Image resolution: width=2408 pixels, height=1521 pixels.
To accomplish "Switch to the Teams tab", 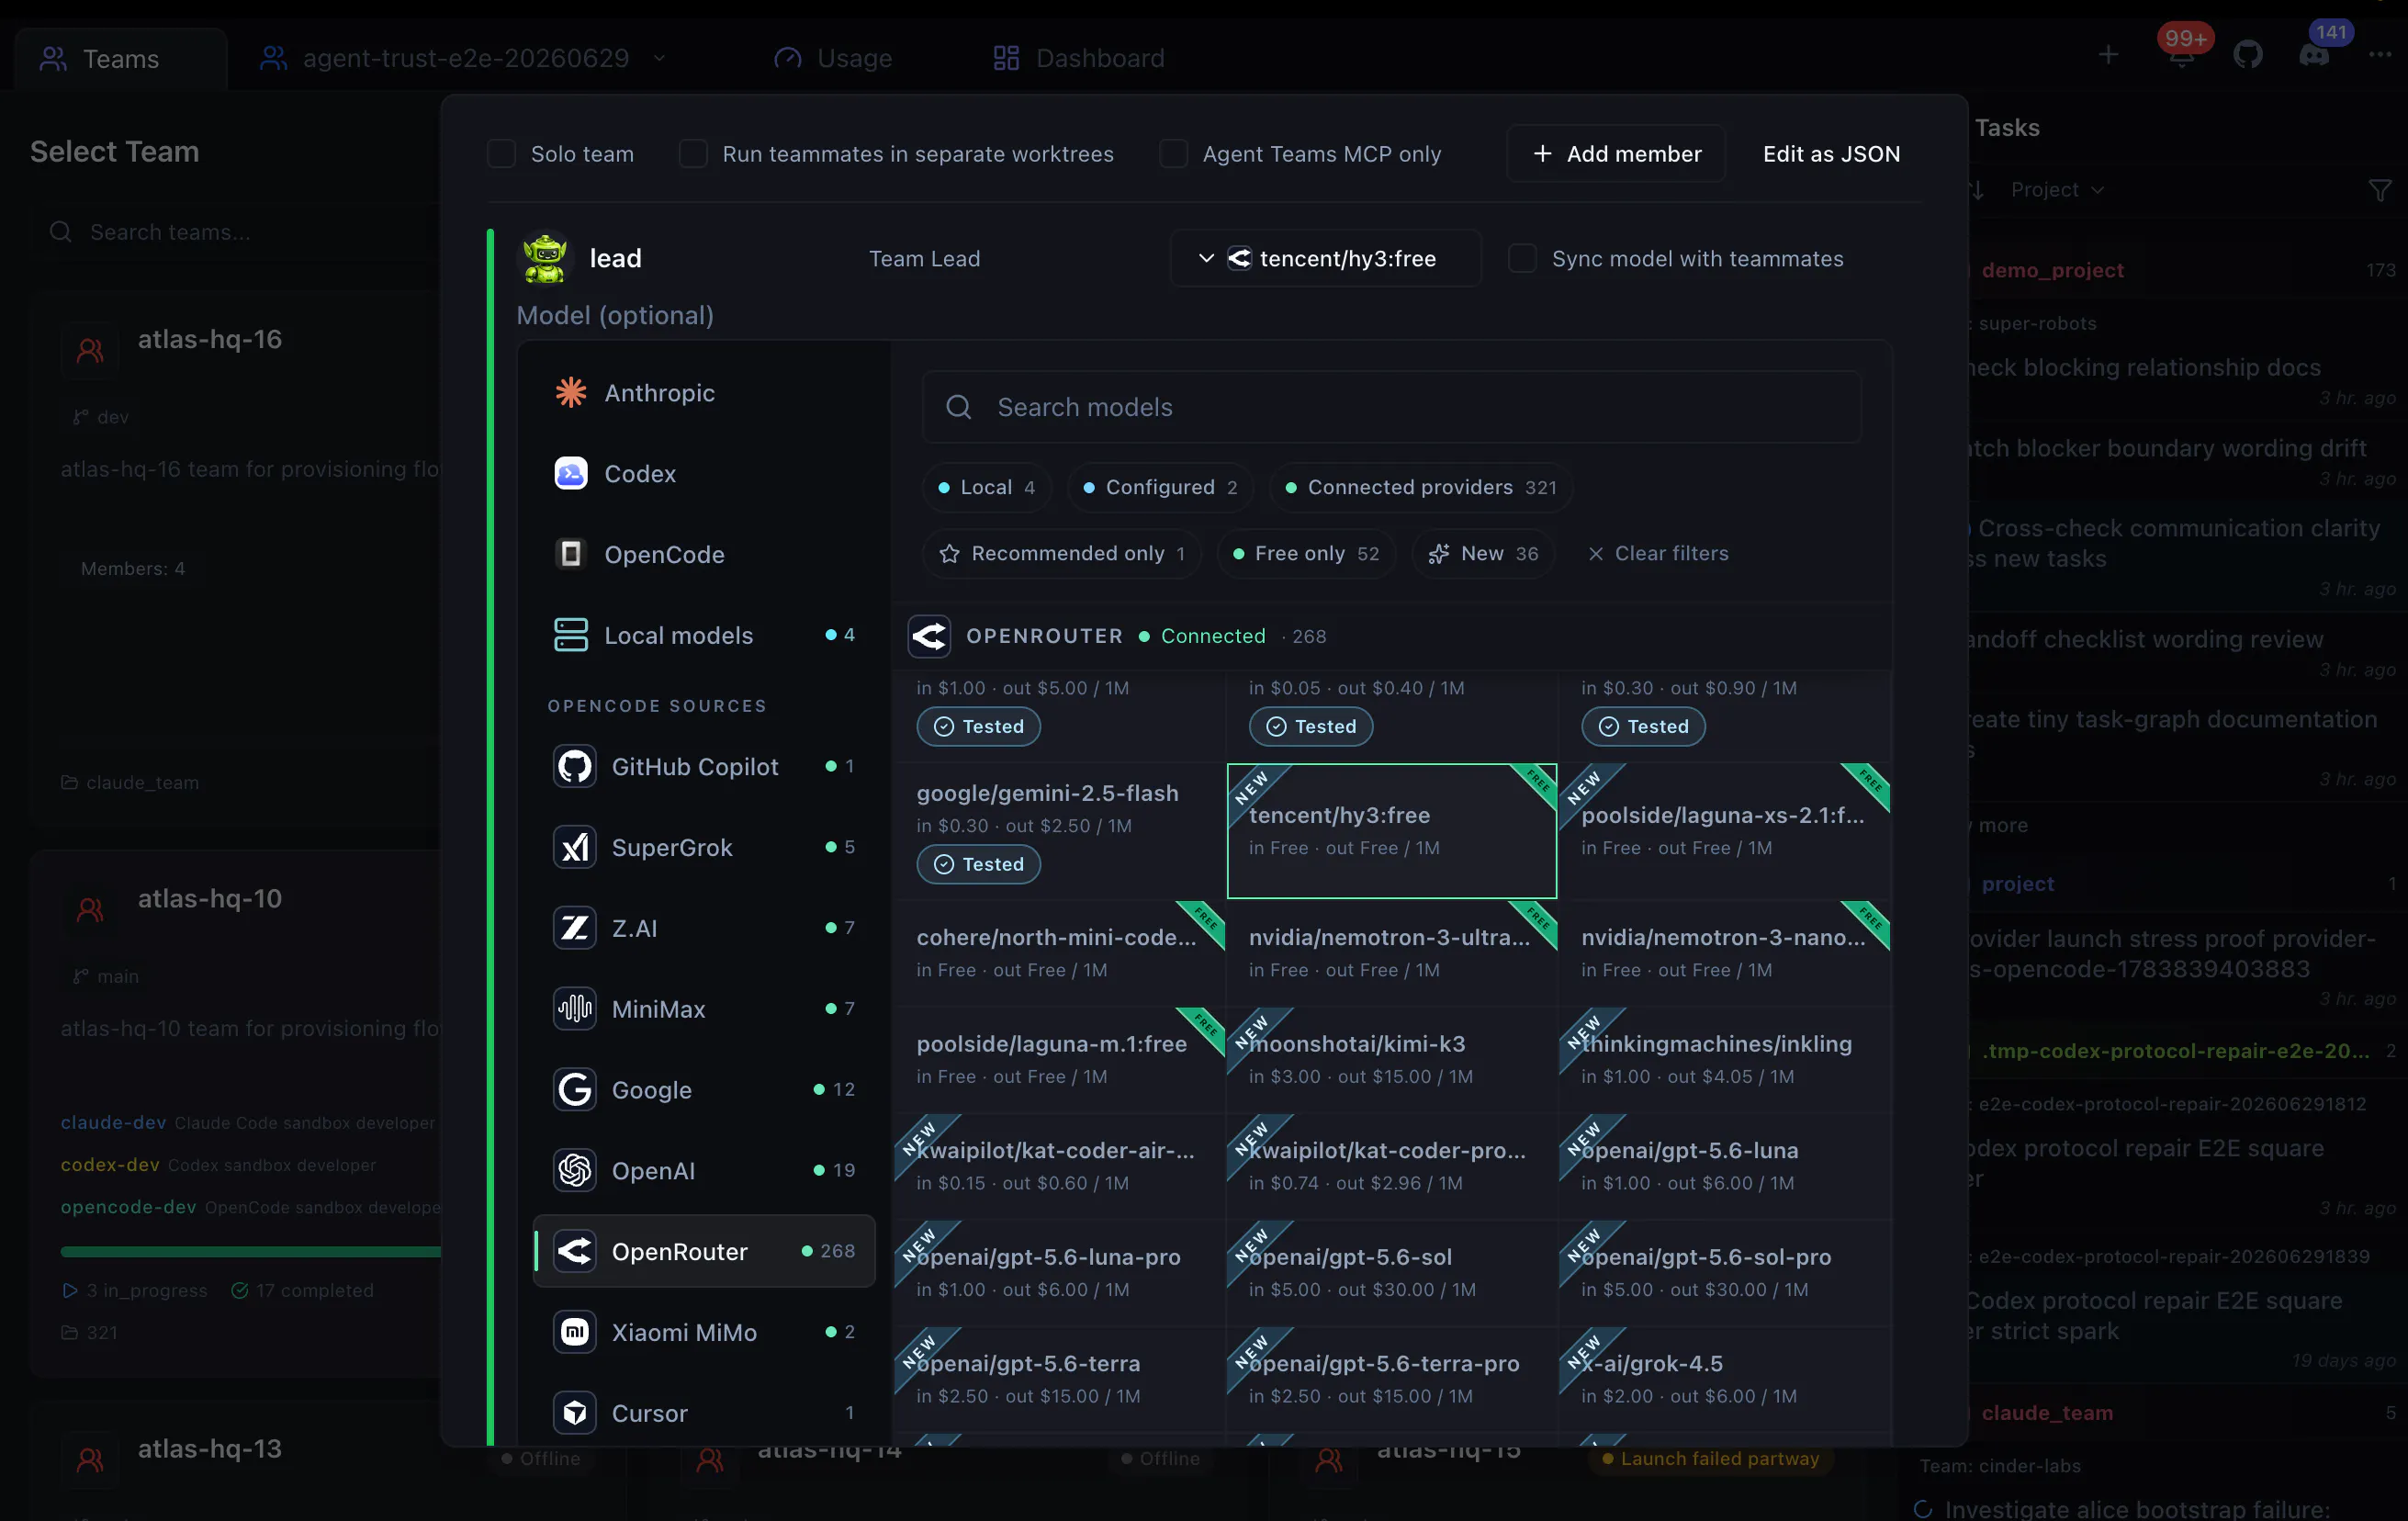I will tap(120, 58).
